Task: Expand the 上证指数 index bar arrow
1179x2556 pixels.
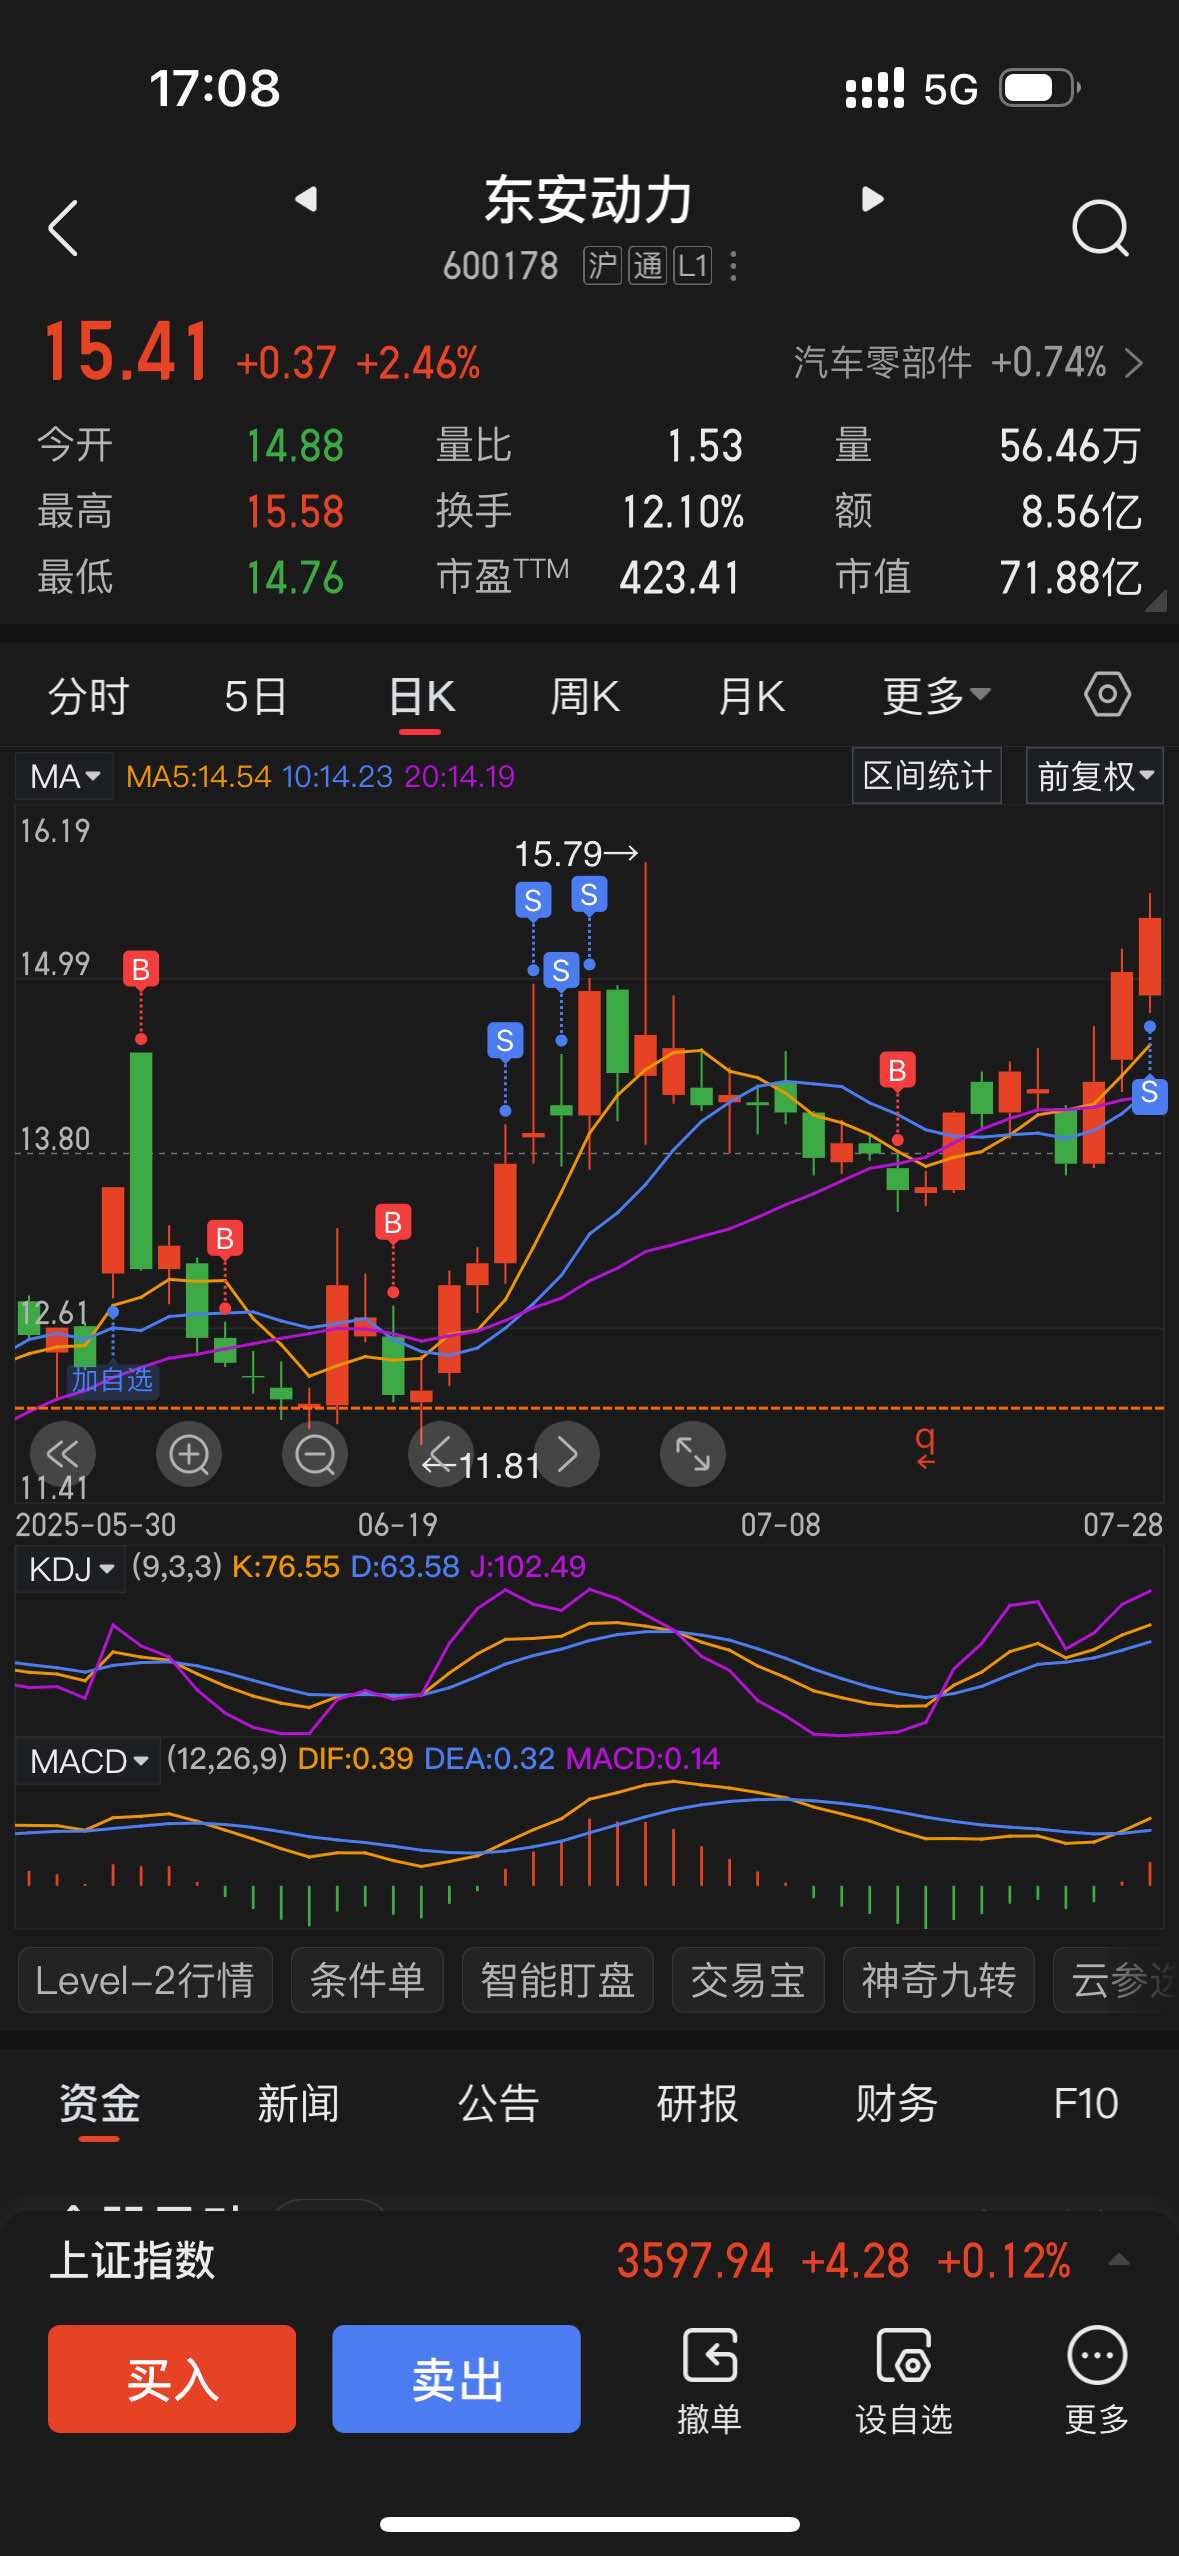Action: pos(1119,2260)
